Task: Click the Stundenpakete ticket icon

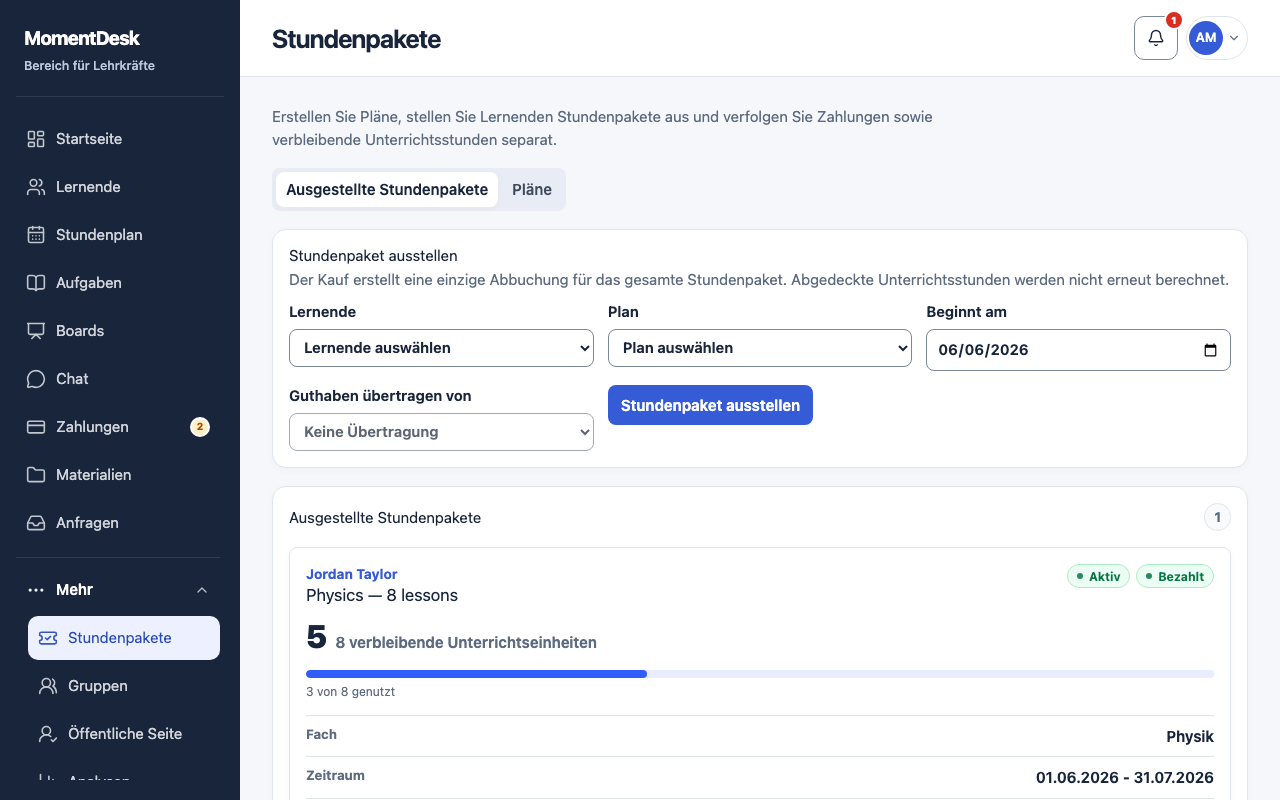Action: tap(48, 638)
